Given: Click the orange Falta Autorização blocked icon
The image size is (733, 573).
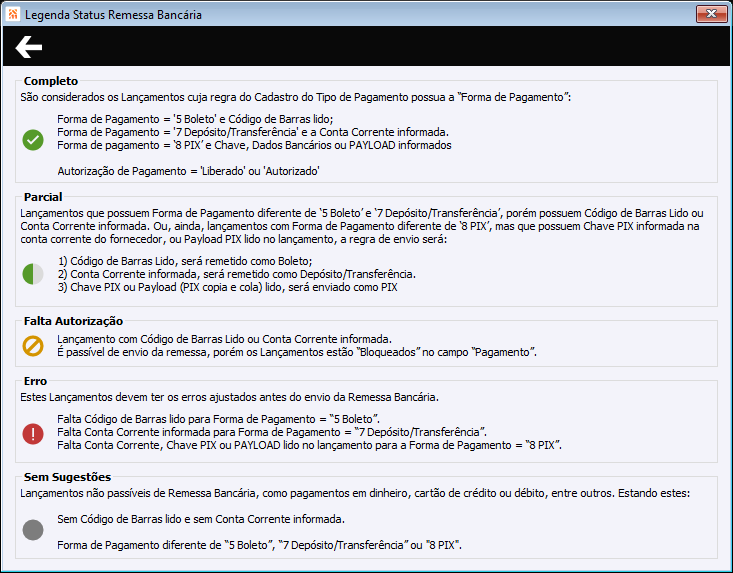Looking at the screenshot, I should tap(33, 346).
